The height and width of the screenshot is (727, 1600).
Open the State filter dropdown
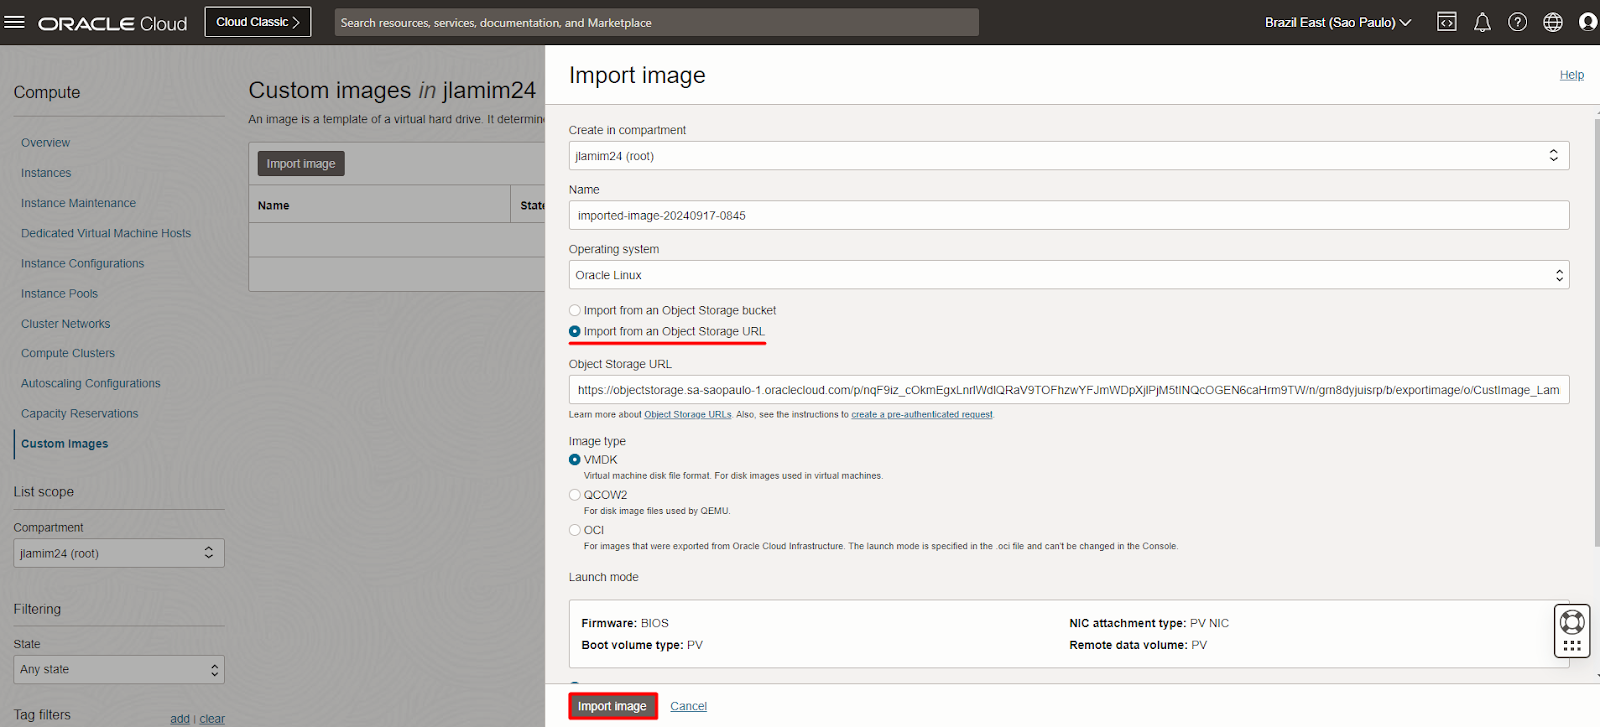[119, 669]
